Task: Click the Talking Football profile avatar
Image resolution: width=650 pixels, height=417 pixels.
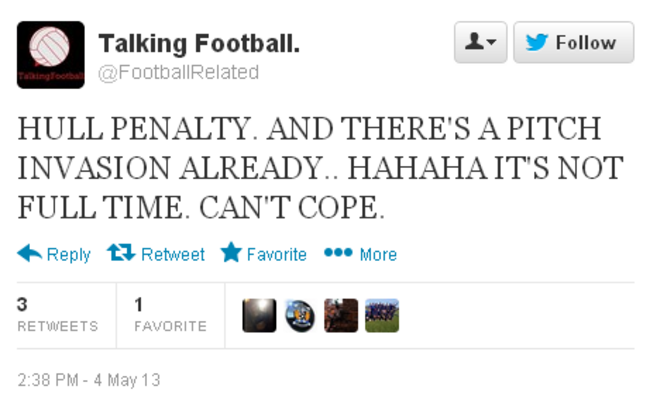Action: coord(50,55)
